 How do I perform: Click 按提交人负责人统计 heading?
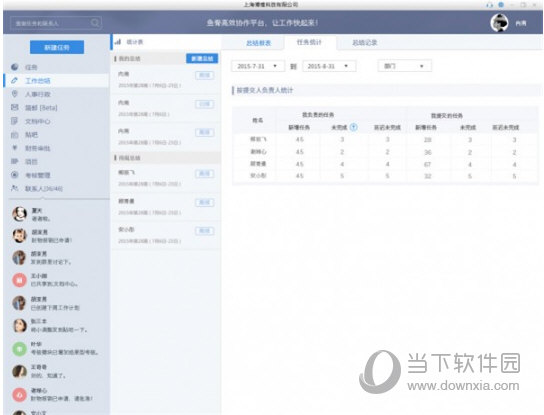[265, 90]
